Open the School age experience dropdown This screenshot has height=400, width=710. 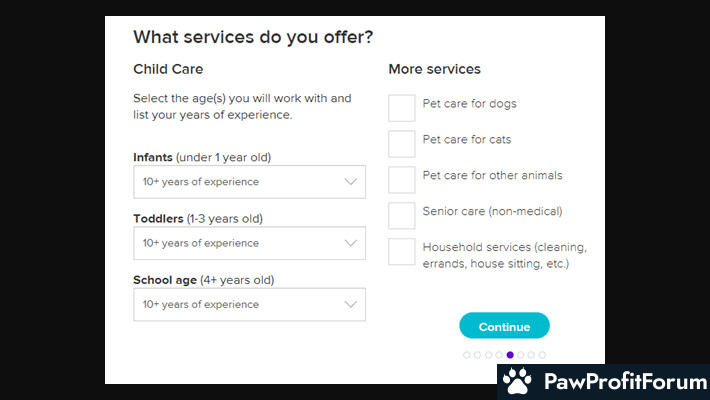pos(249,304)
